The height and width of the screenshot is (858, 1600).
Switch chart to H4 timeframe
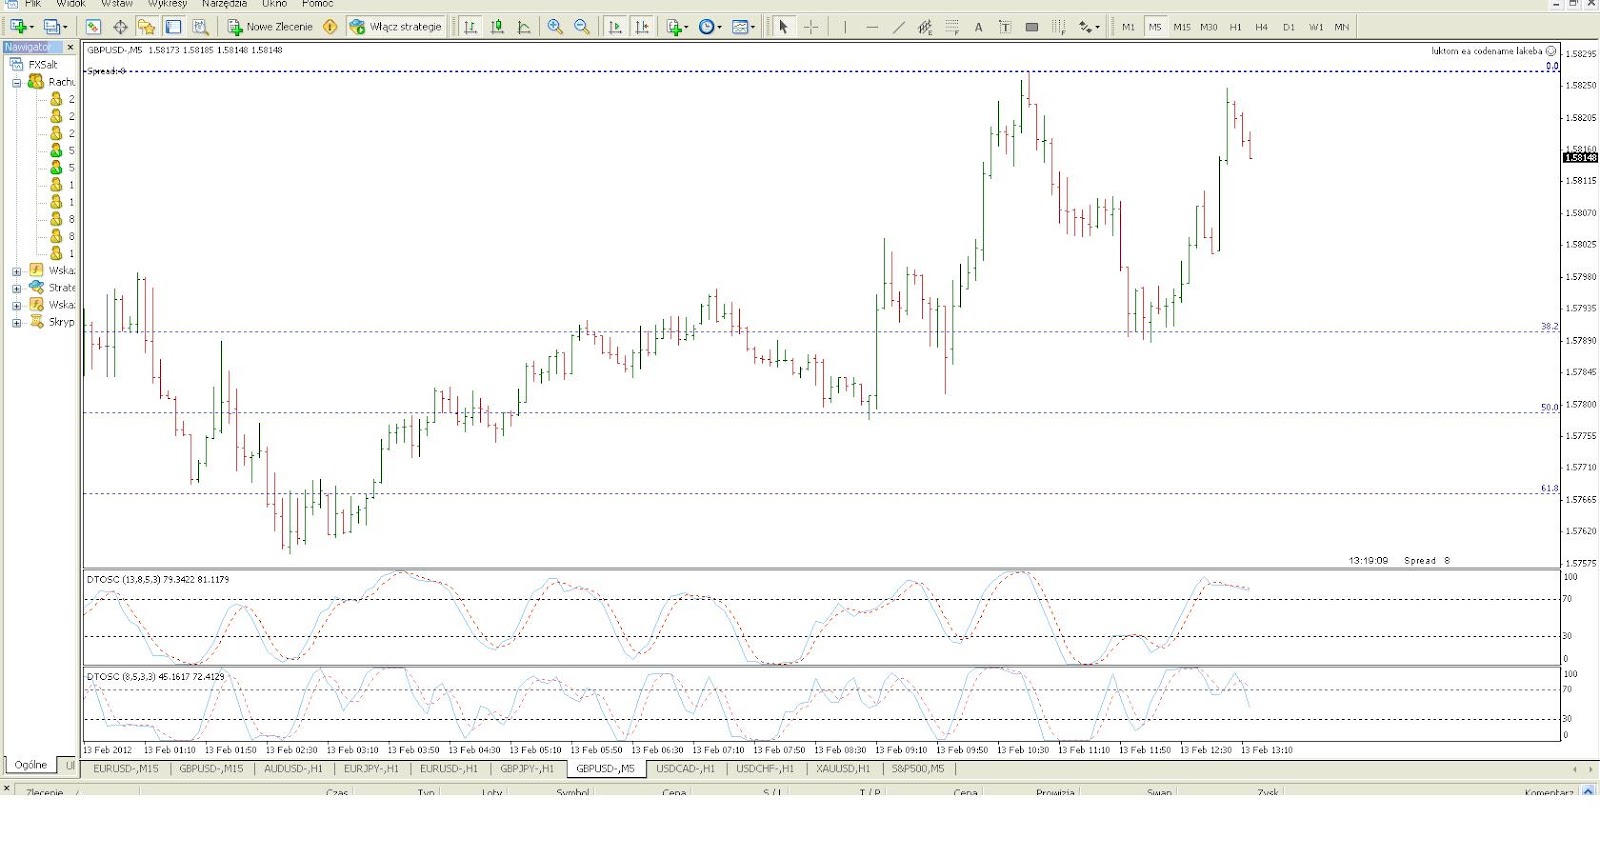(x=1262, y=27)
